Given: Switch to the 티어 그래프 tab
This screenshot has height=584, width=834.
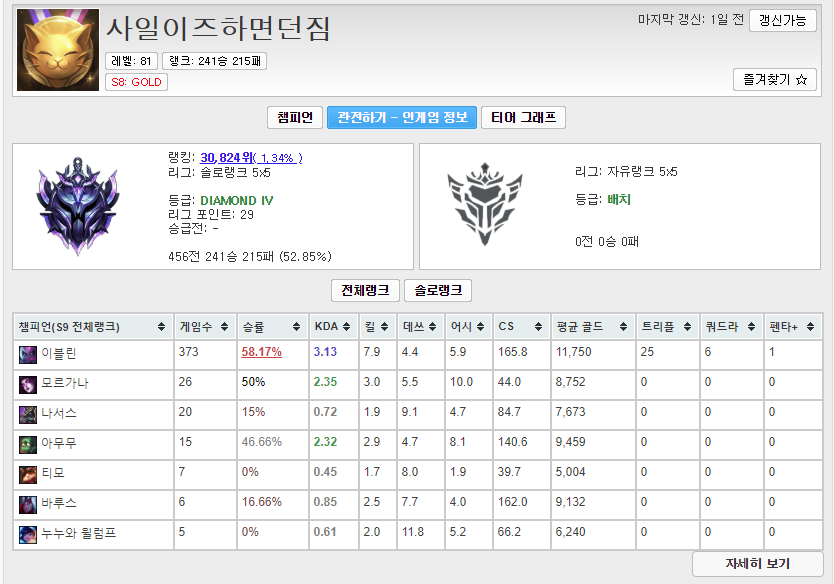Looking at the screenshot, I should 524,118.
